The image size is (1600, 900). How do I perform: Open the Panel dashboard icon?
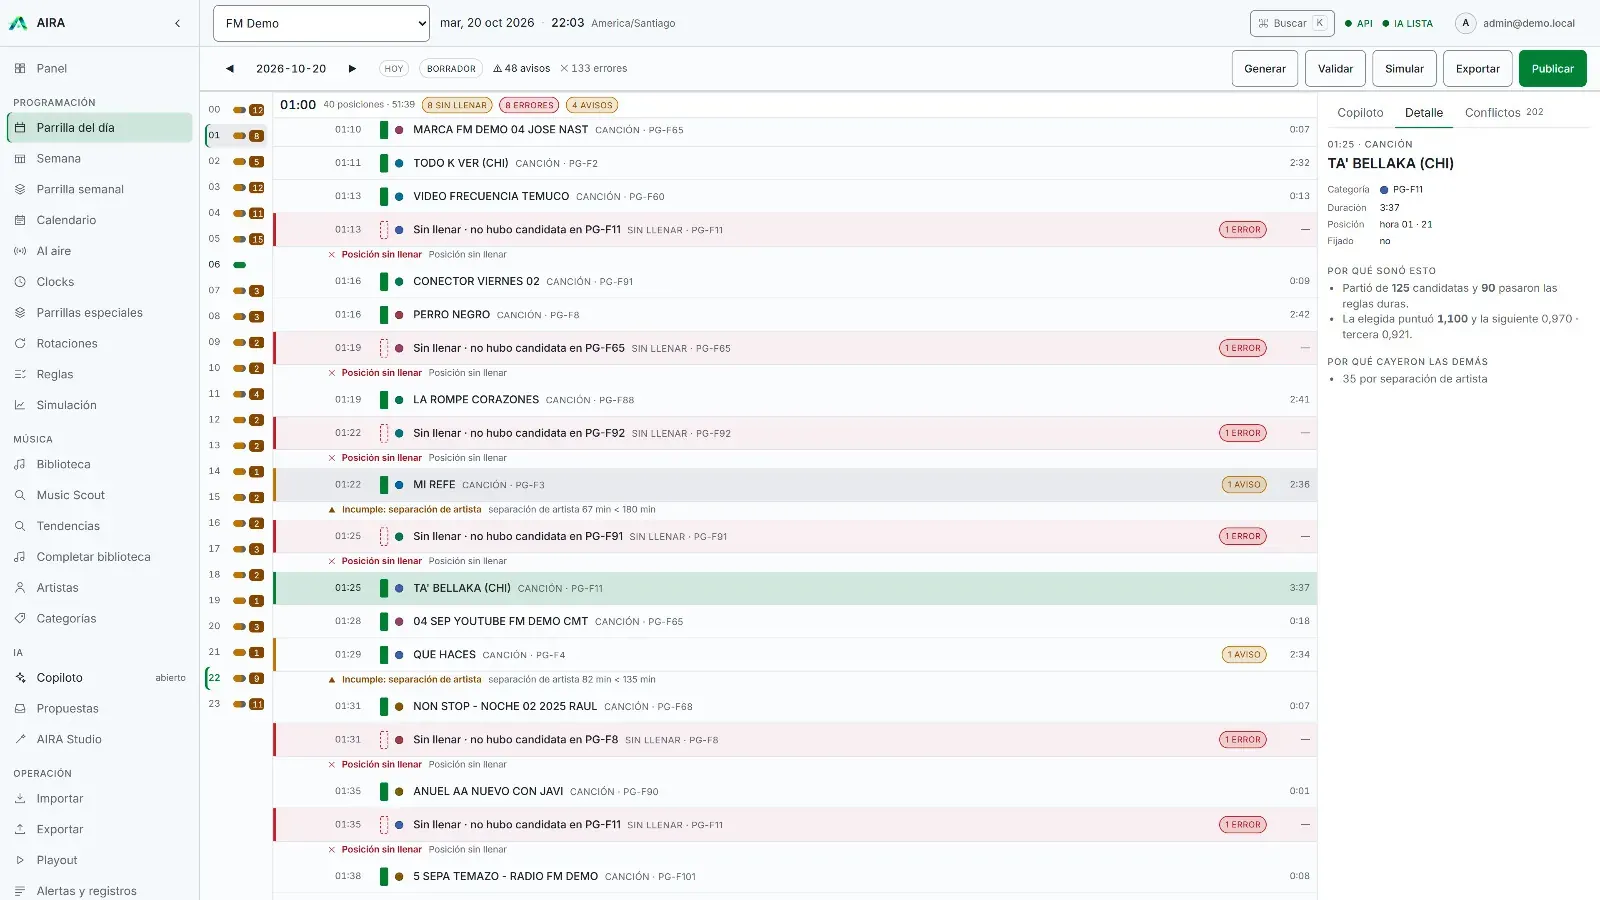pos(20,69)
